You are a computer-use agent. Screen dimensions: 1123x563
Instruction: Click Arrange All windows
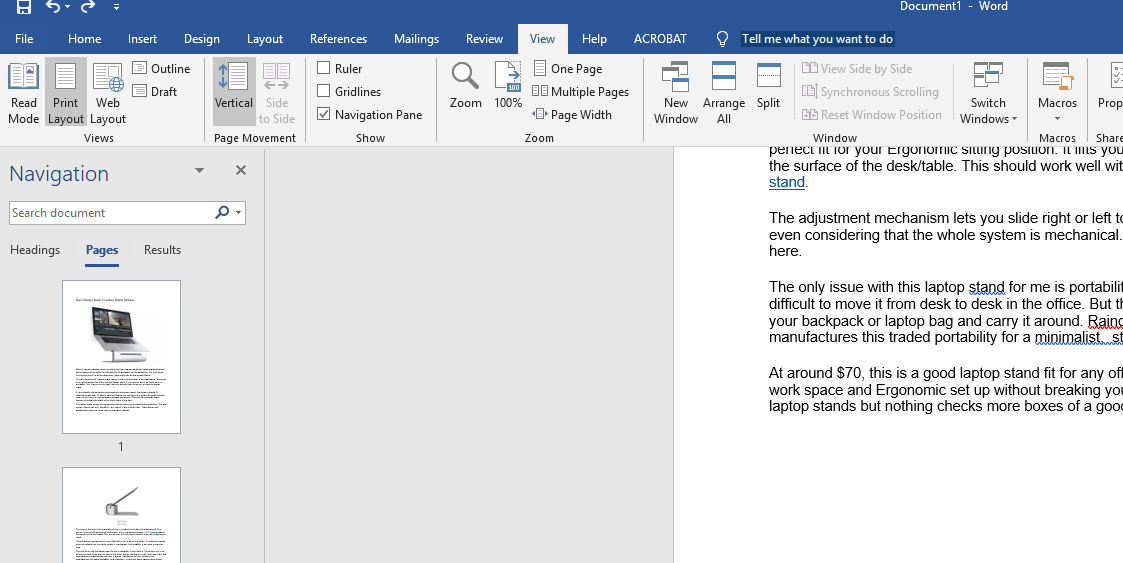[723, 93]
